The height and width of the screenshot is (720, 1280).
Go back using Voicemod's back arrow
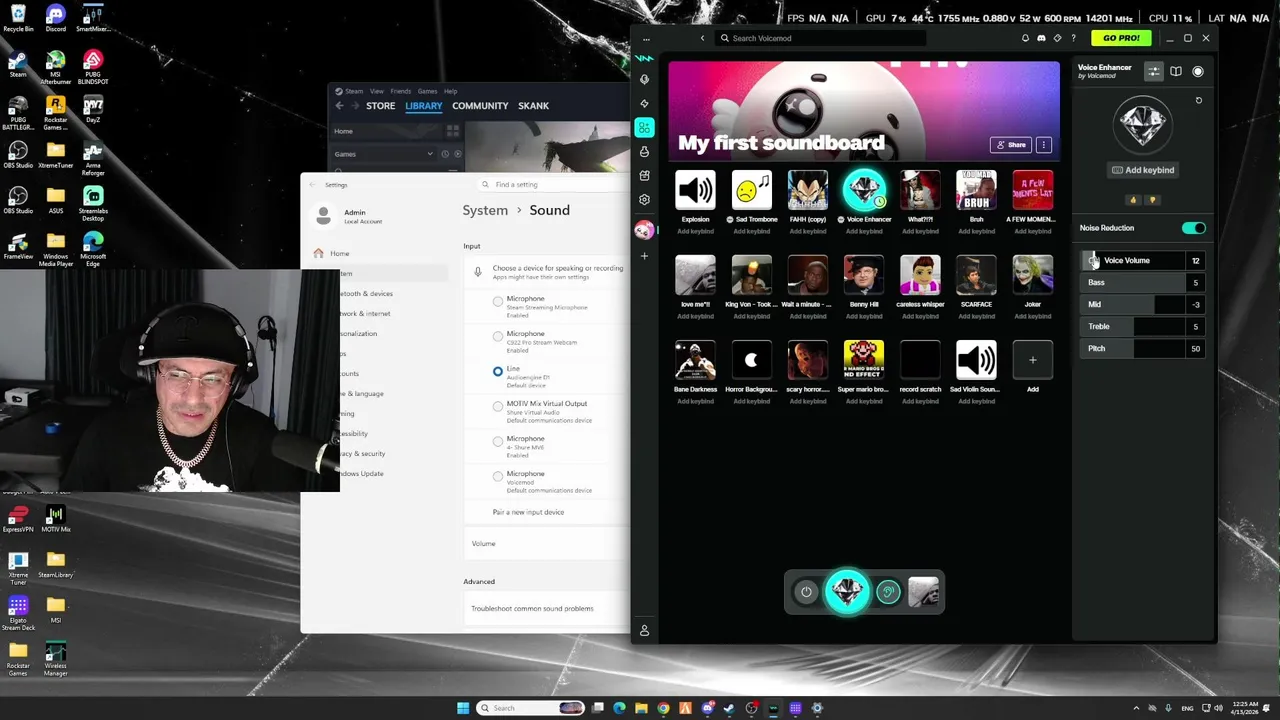tap(702, 38)
